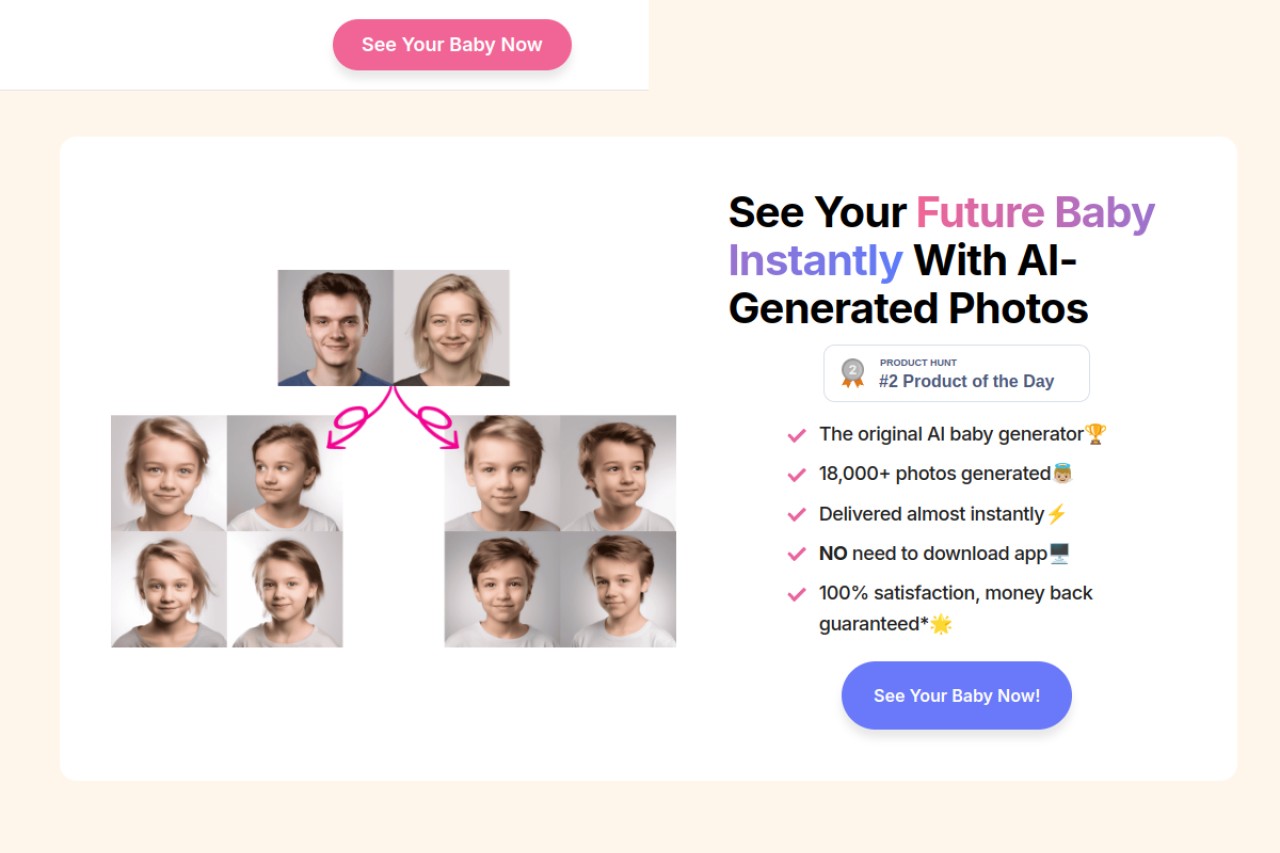Click checkmark beside 18,000+ photos generated
This screenshot has width=1280, height=853.
tap(797, 475)
